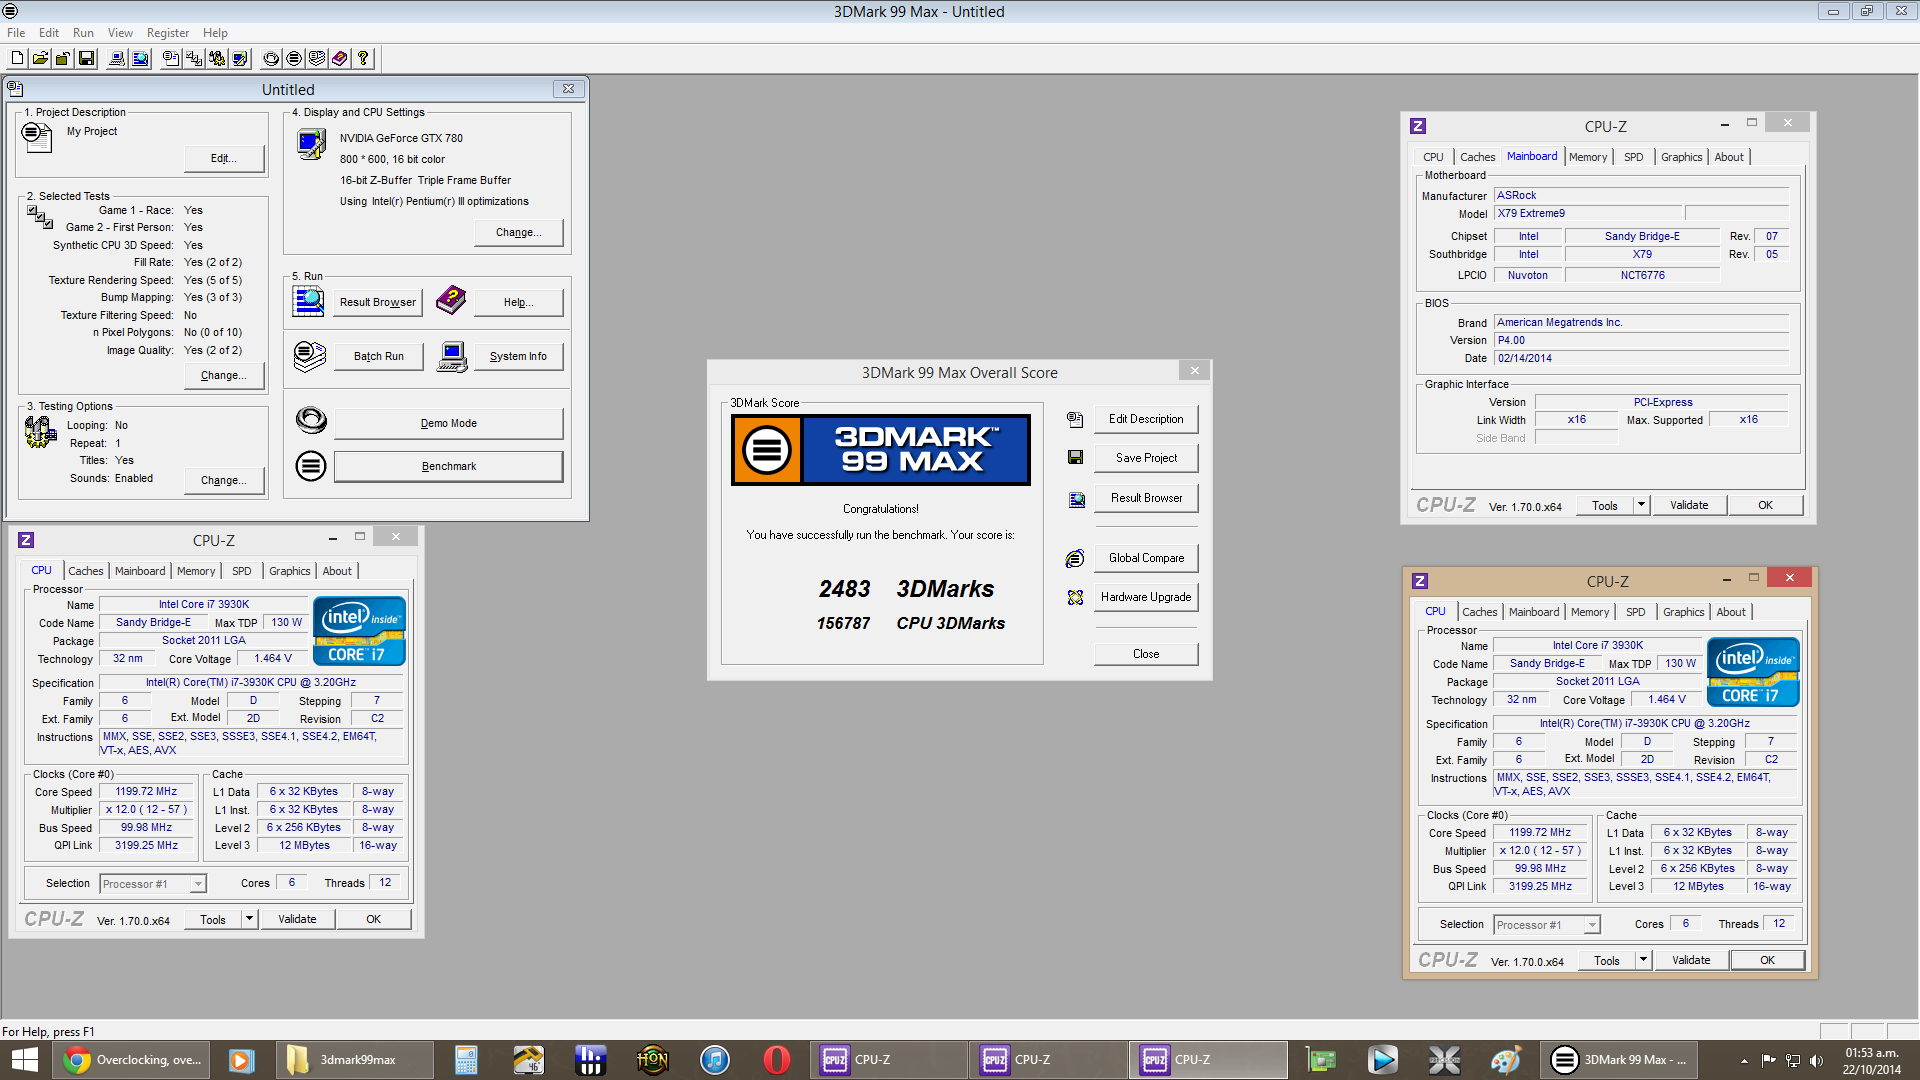Click the Open project folder toolbar icon
The height and width of the screenshot is (1080, 1920).
click(40, 59)
